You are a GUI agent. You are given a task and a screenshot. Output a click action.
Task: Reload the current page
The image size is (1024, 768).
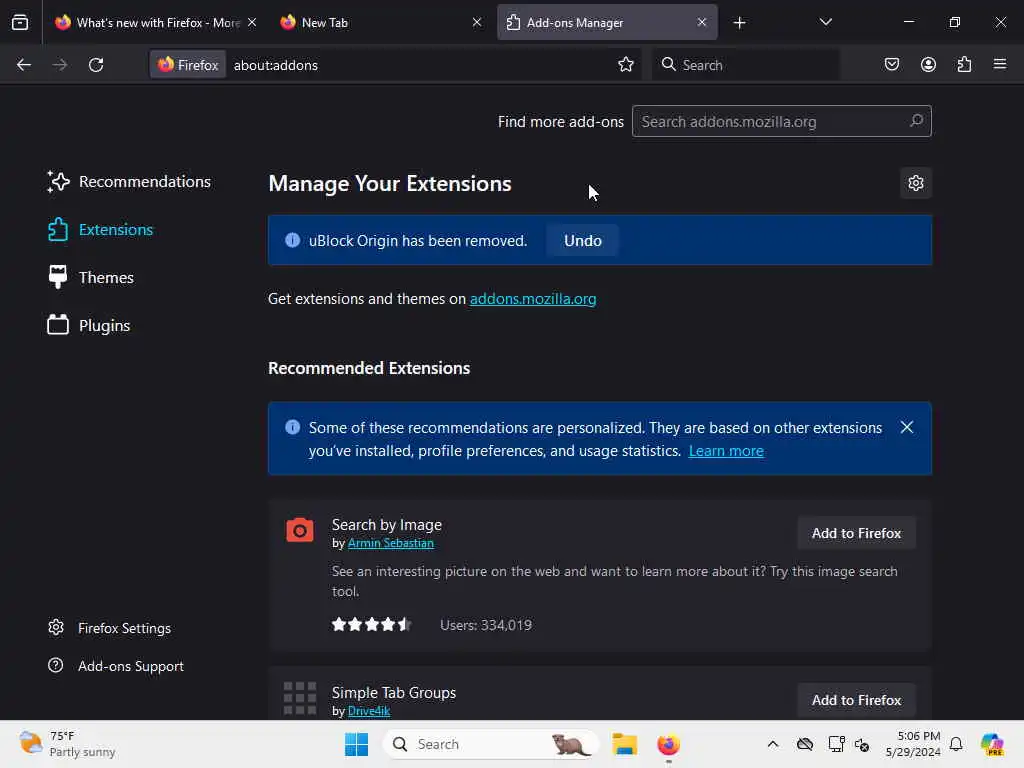(96, 65)
